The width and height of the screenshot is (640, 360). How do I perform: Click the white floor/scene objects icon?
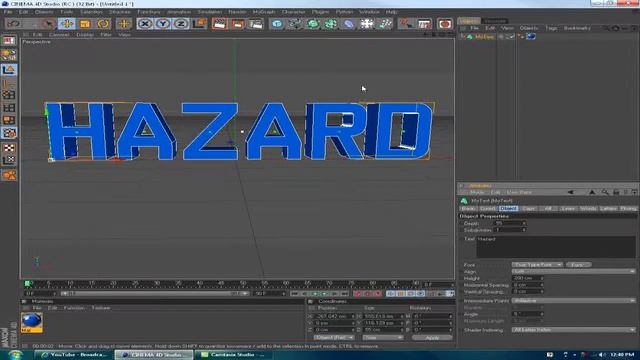(x=367, y=24)
